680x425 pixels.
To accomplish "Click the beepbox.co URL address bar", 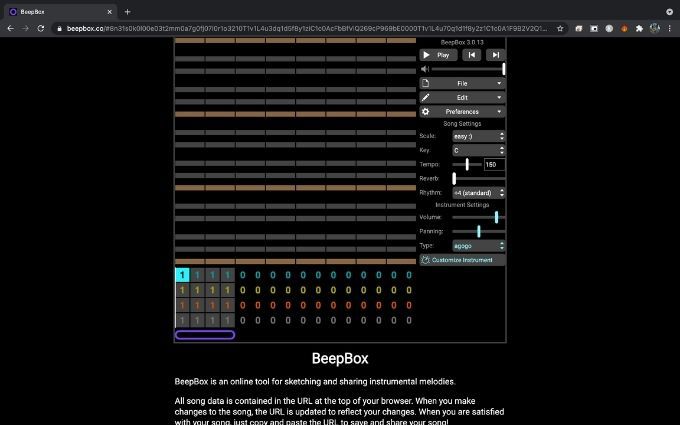I will click(x=307, y=29).
